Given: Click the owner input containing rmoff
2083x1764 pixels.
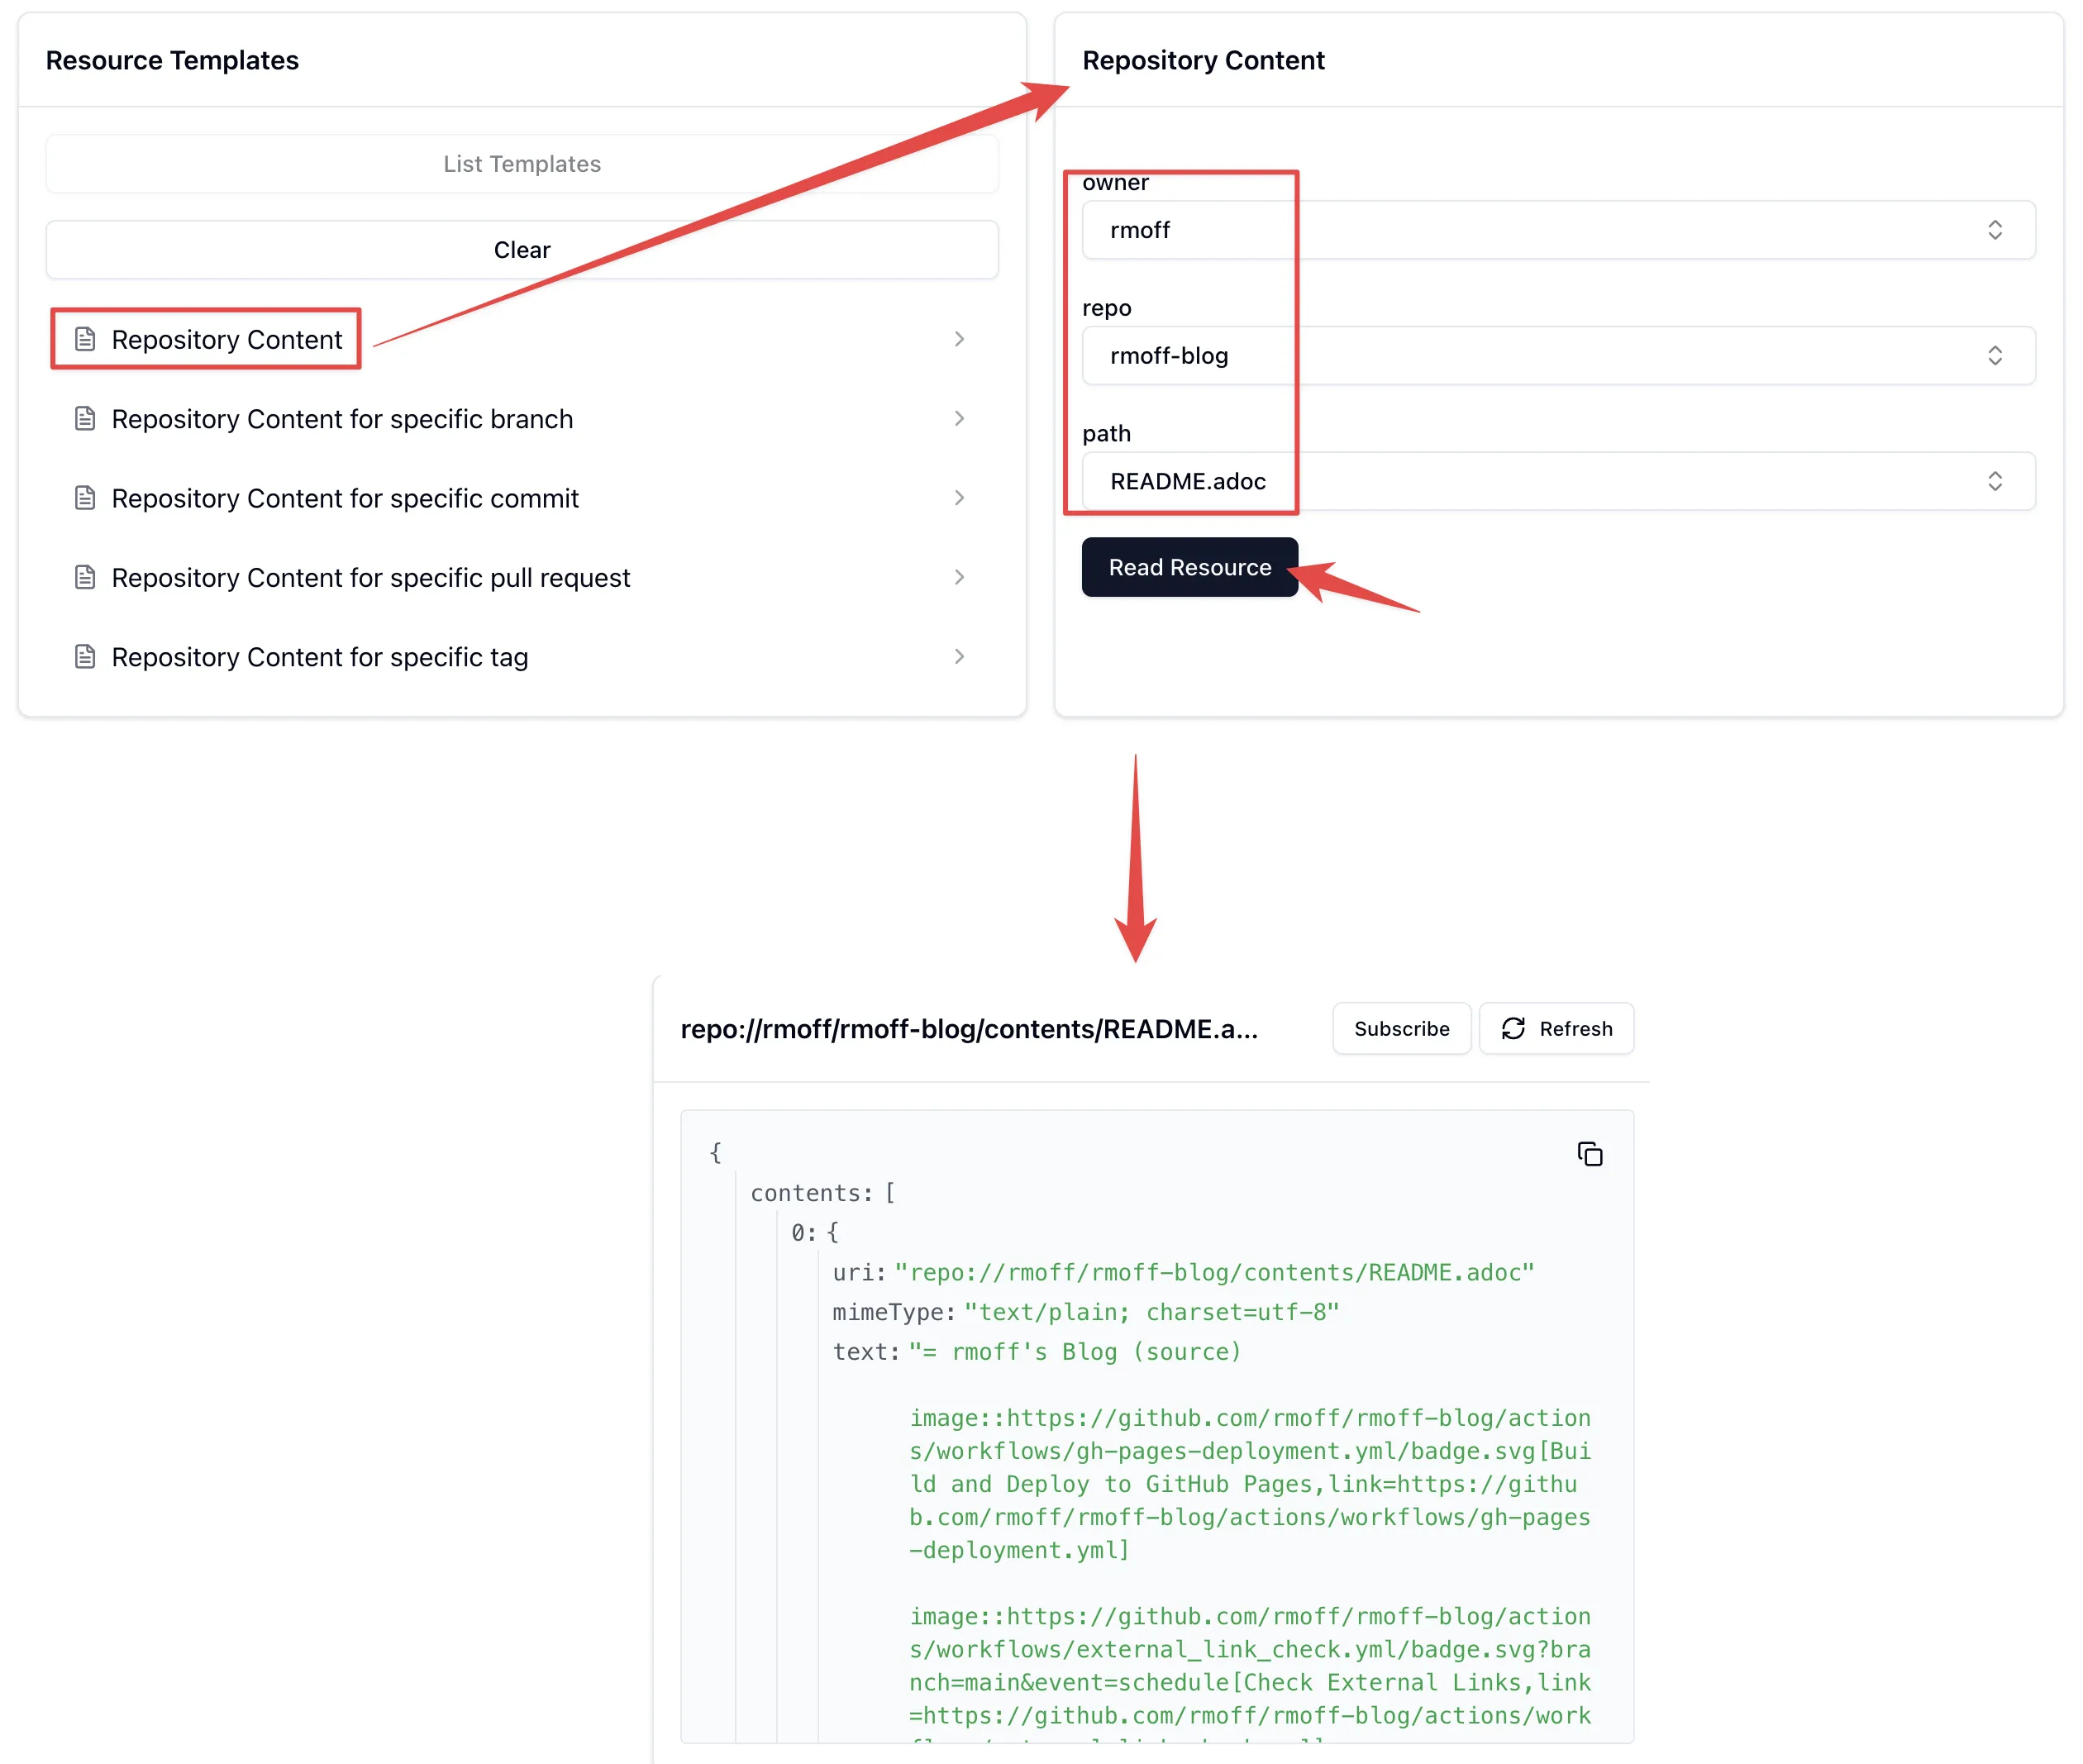Looking at the screenshot, I should (x=1558, y=230).
